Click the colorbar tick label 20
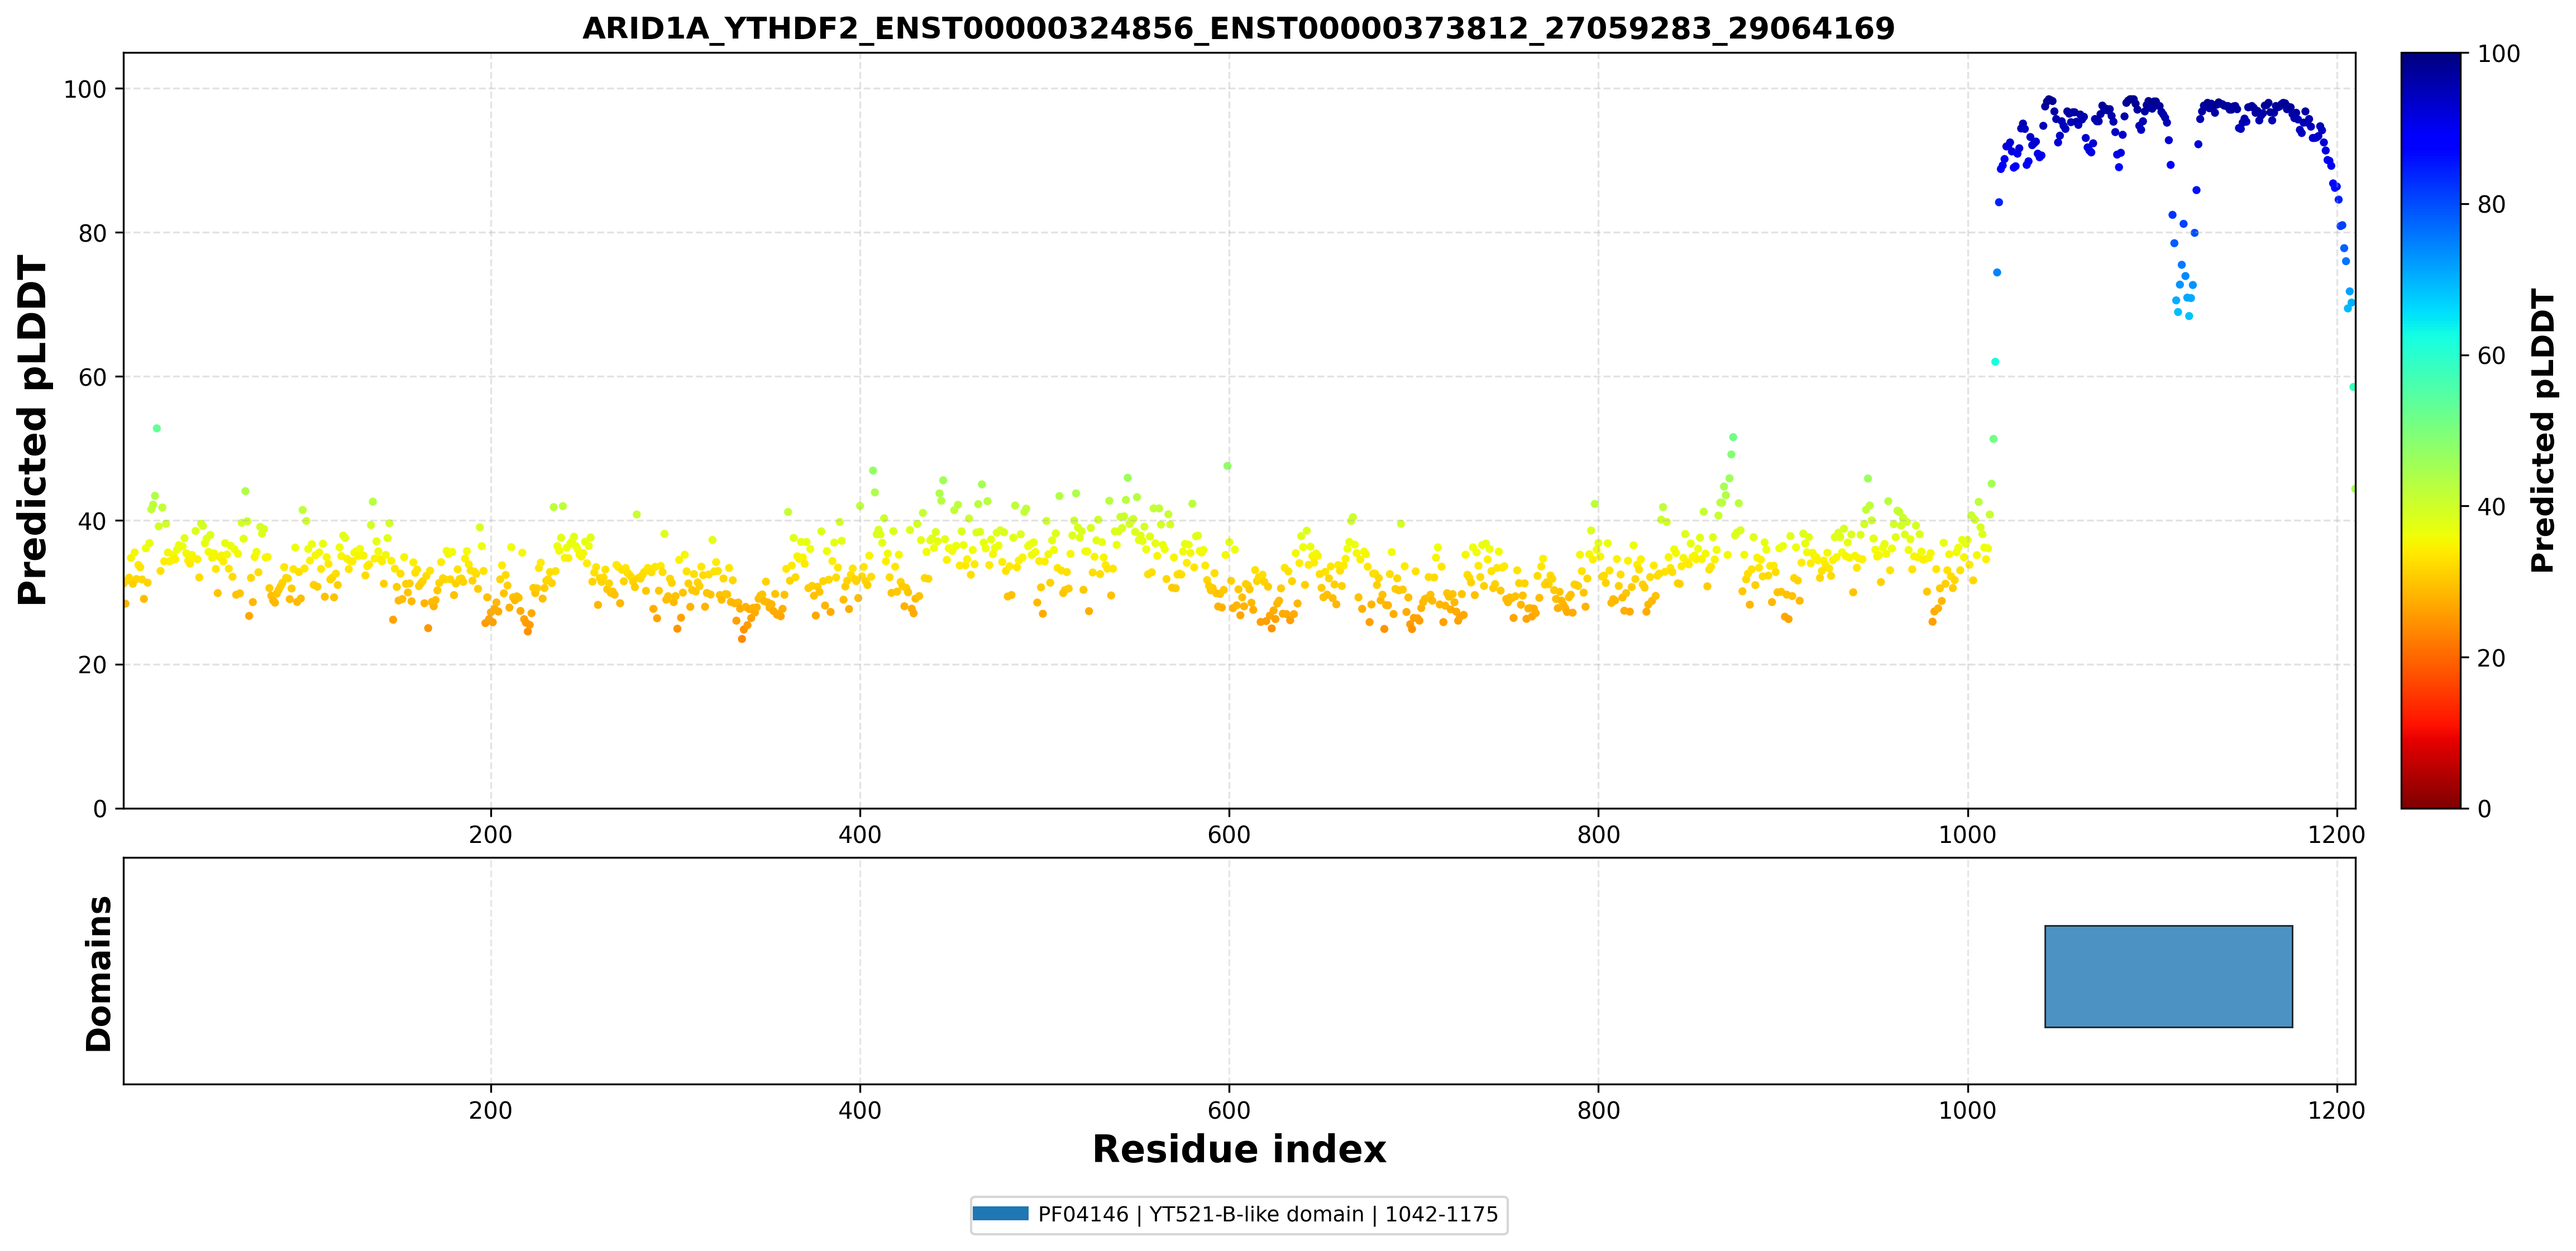 tap(2491, 658)
